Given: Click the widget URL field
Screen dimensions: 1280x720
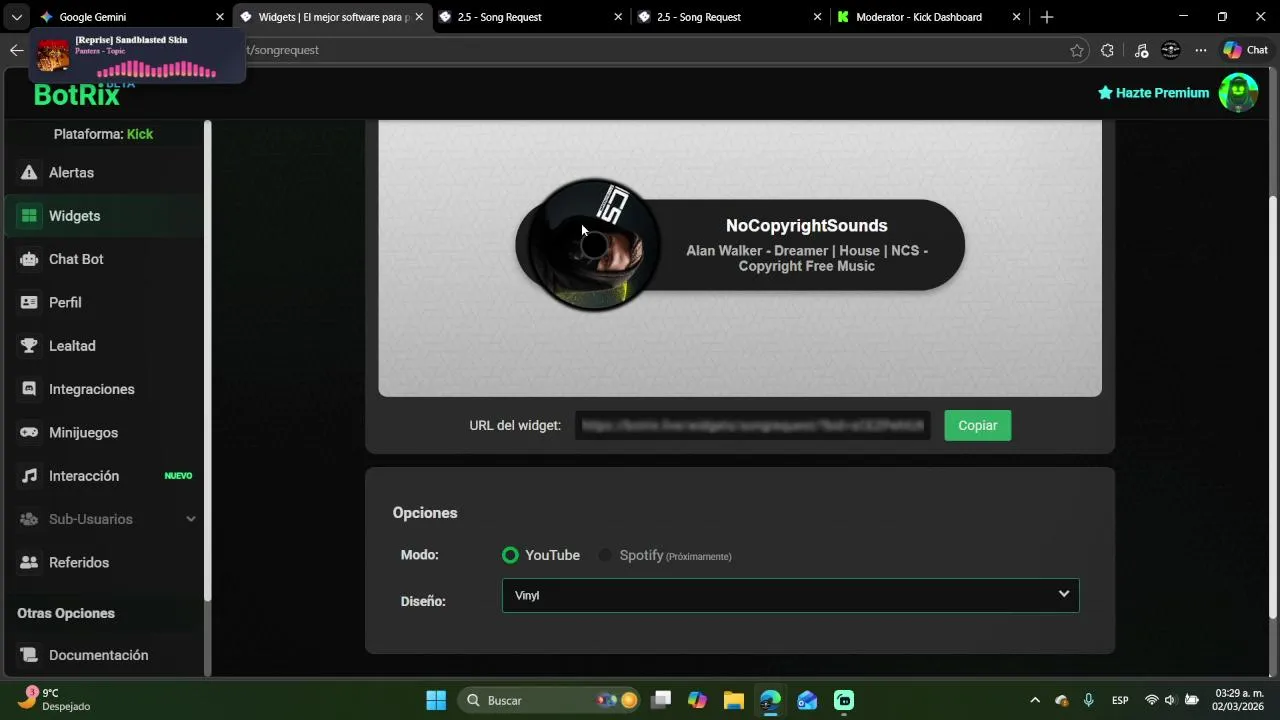Looking at the screenshot, I should 752,426.
